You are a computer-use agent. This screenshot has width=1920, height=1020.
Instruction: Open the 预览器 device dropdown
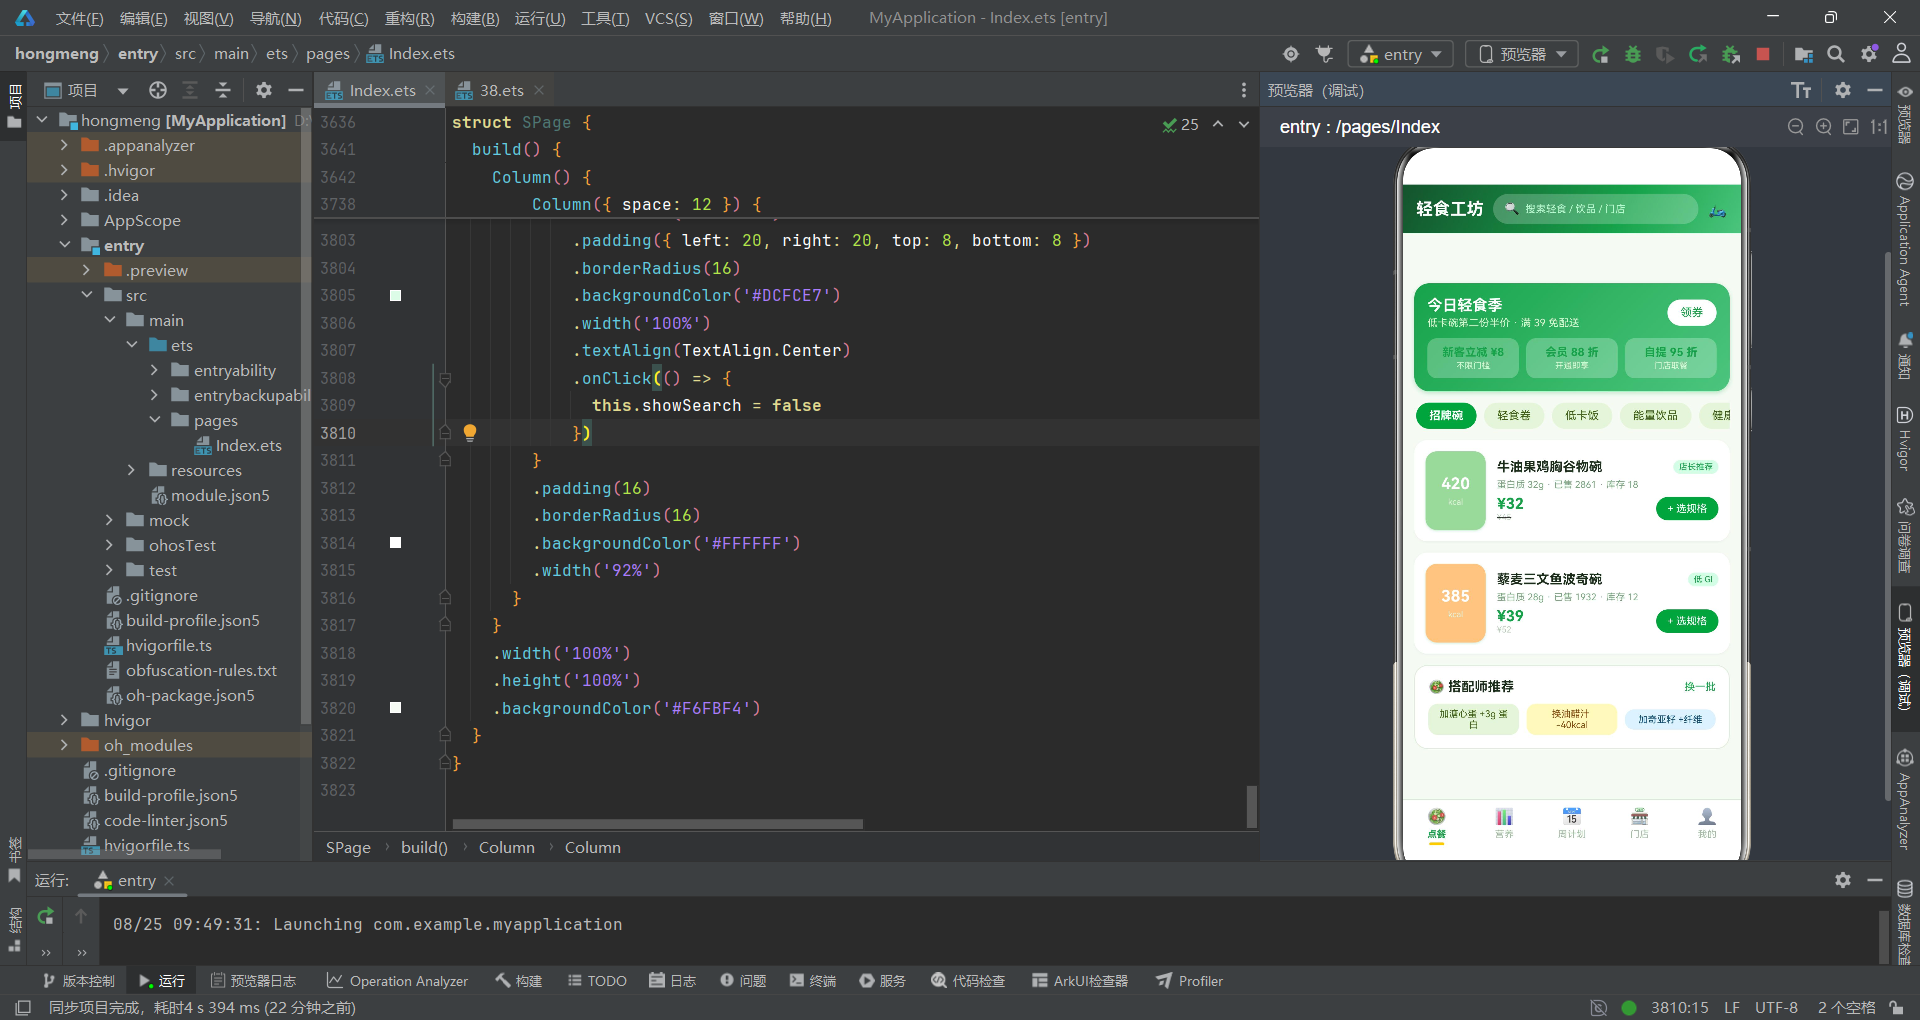tap(1522, 54)
